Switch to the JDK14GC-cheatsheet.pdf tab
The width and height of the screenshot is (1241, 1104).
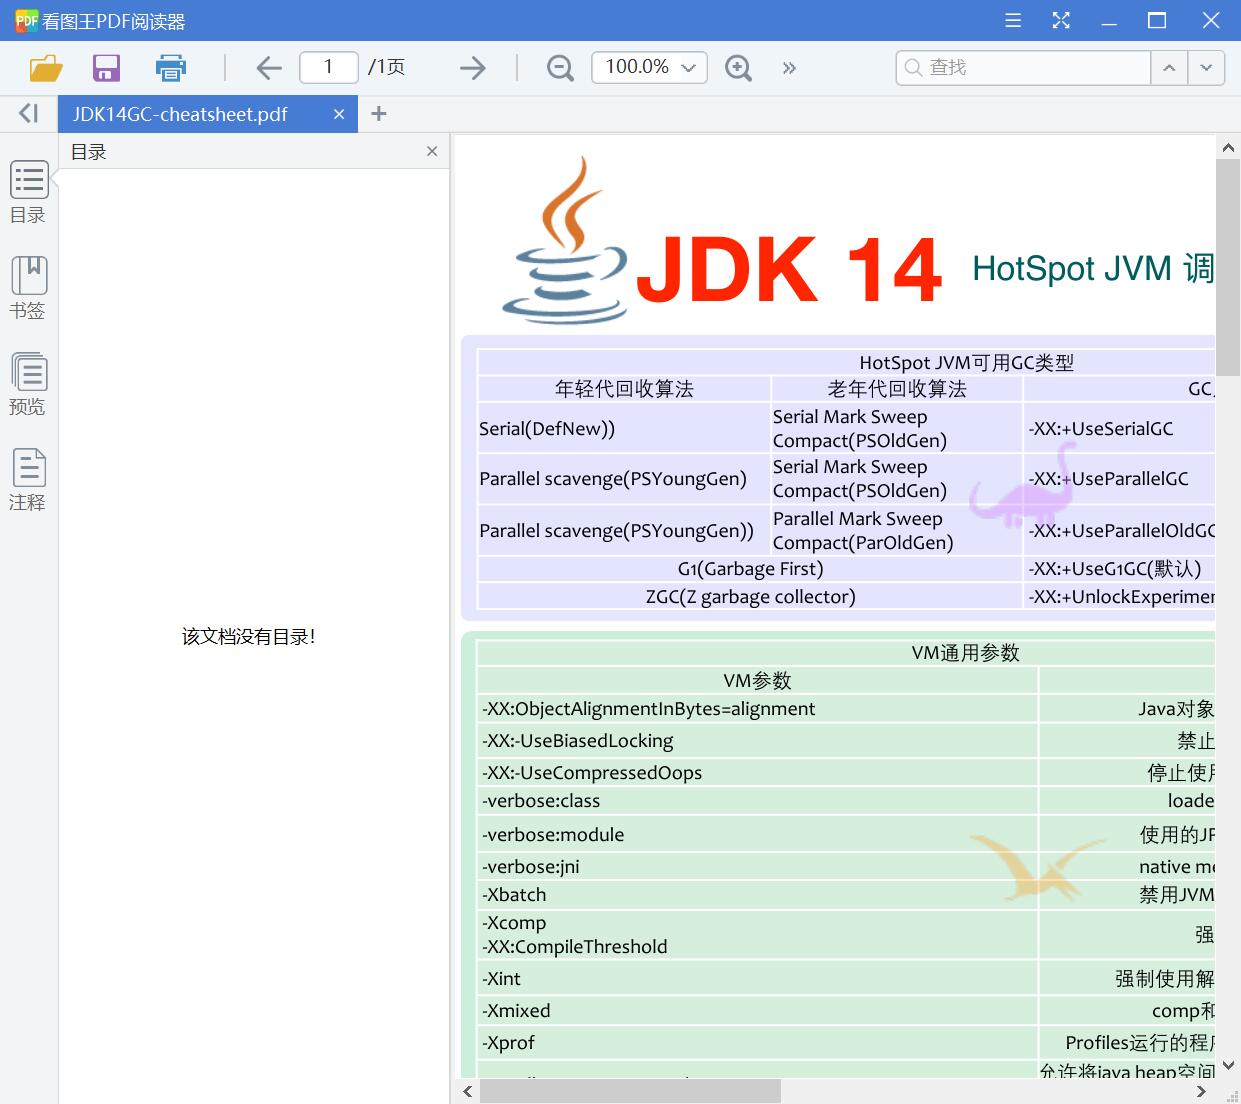180,114
